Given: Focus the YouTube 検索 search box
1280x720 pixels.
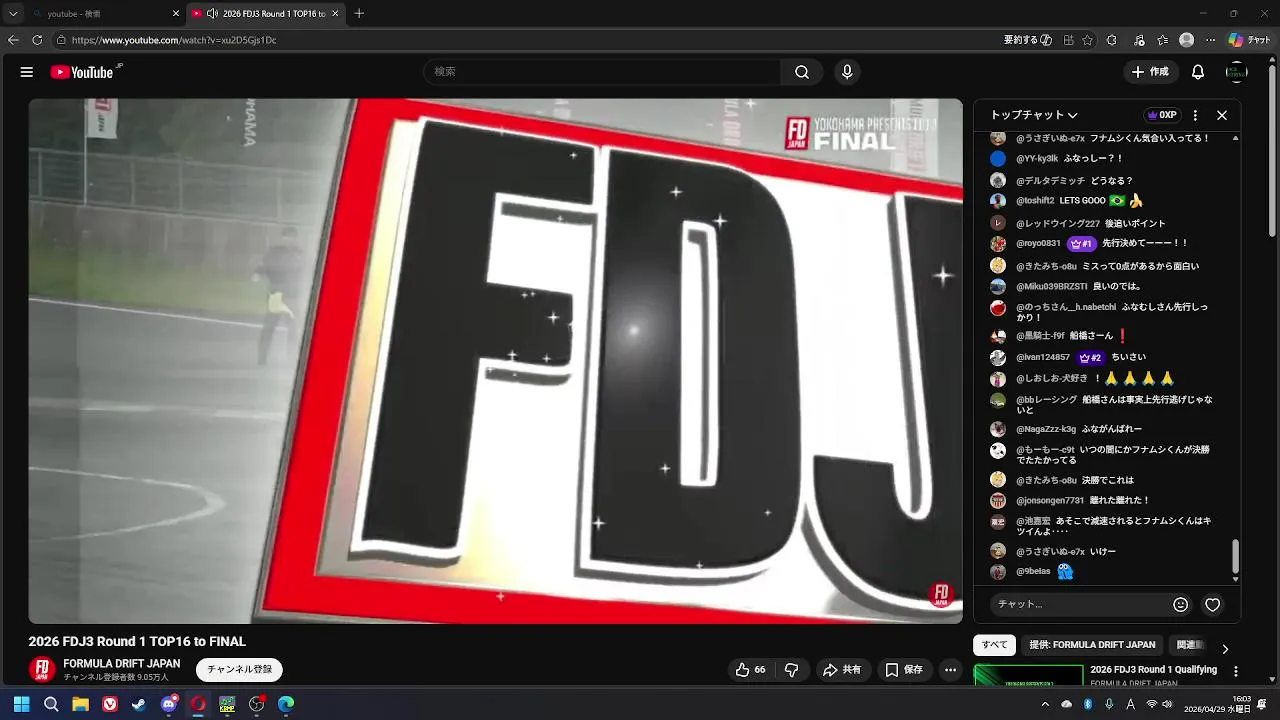Looking at the screenshot, I should click(602, 72).
